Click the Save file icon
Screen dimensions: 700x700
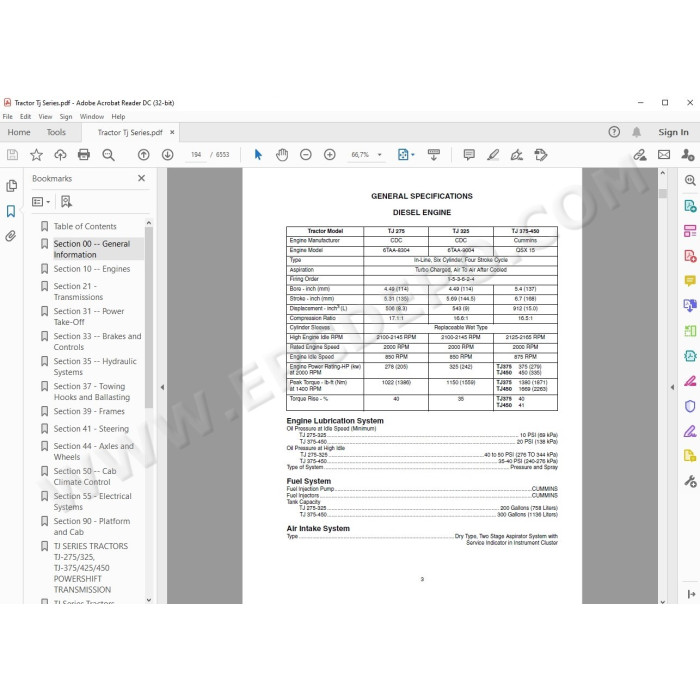(x=12, y=155)
